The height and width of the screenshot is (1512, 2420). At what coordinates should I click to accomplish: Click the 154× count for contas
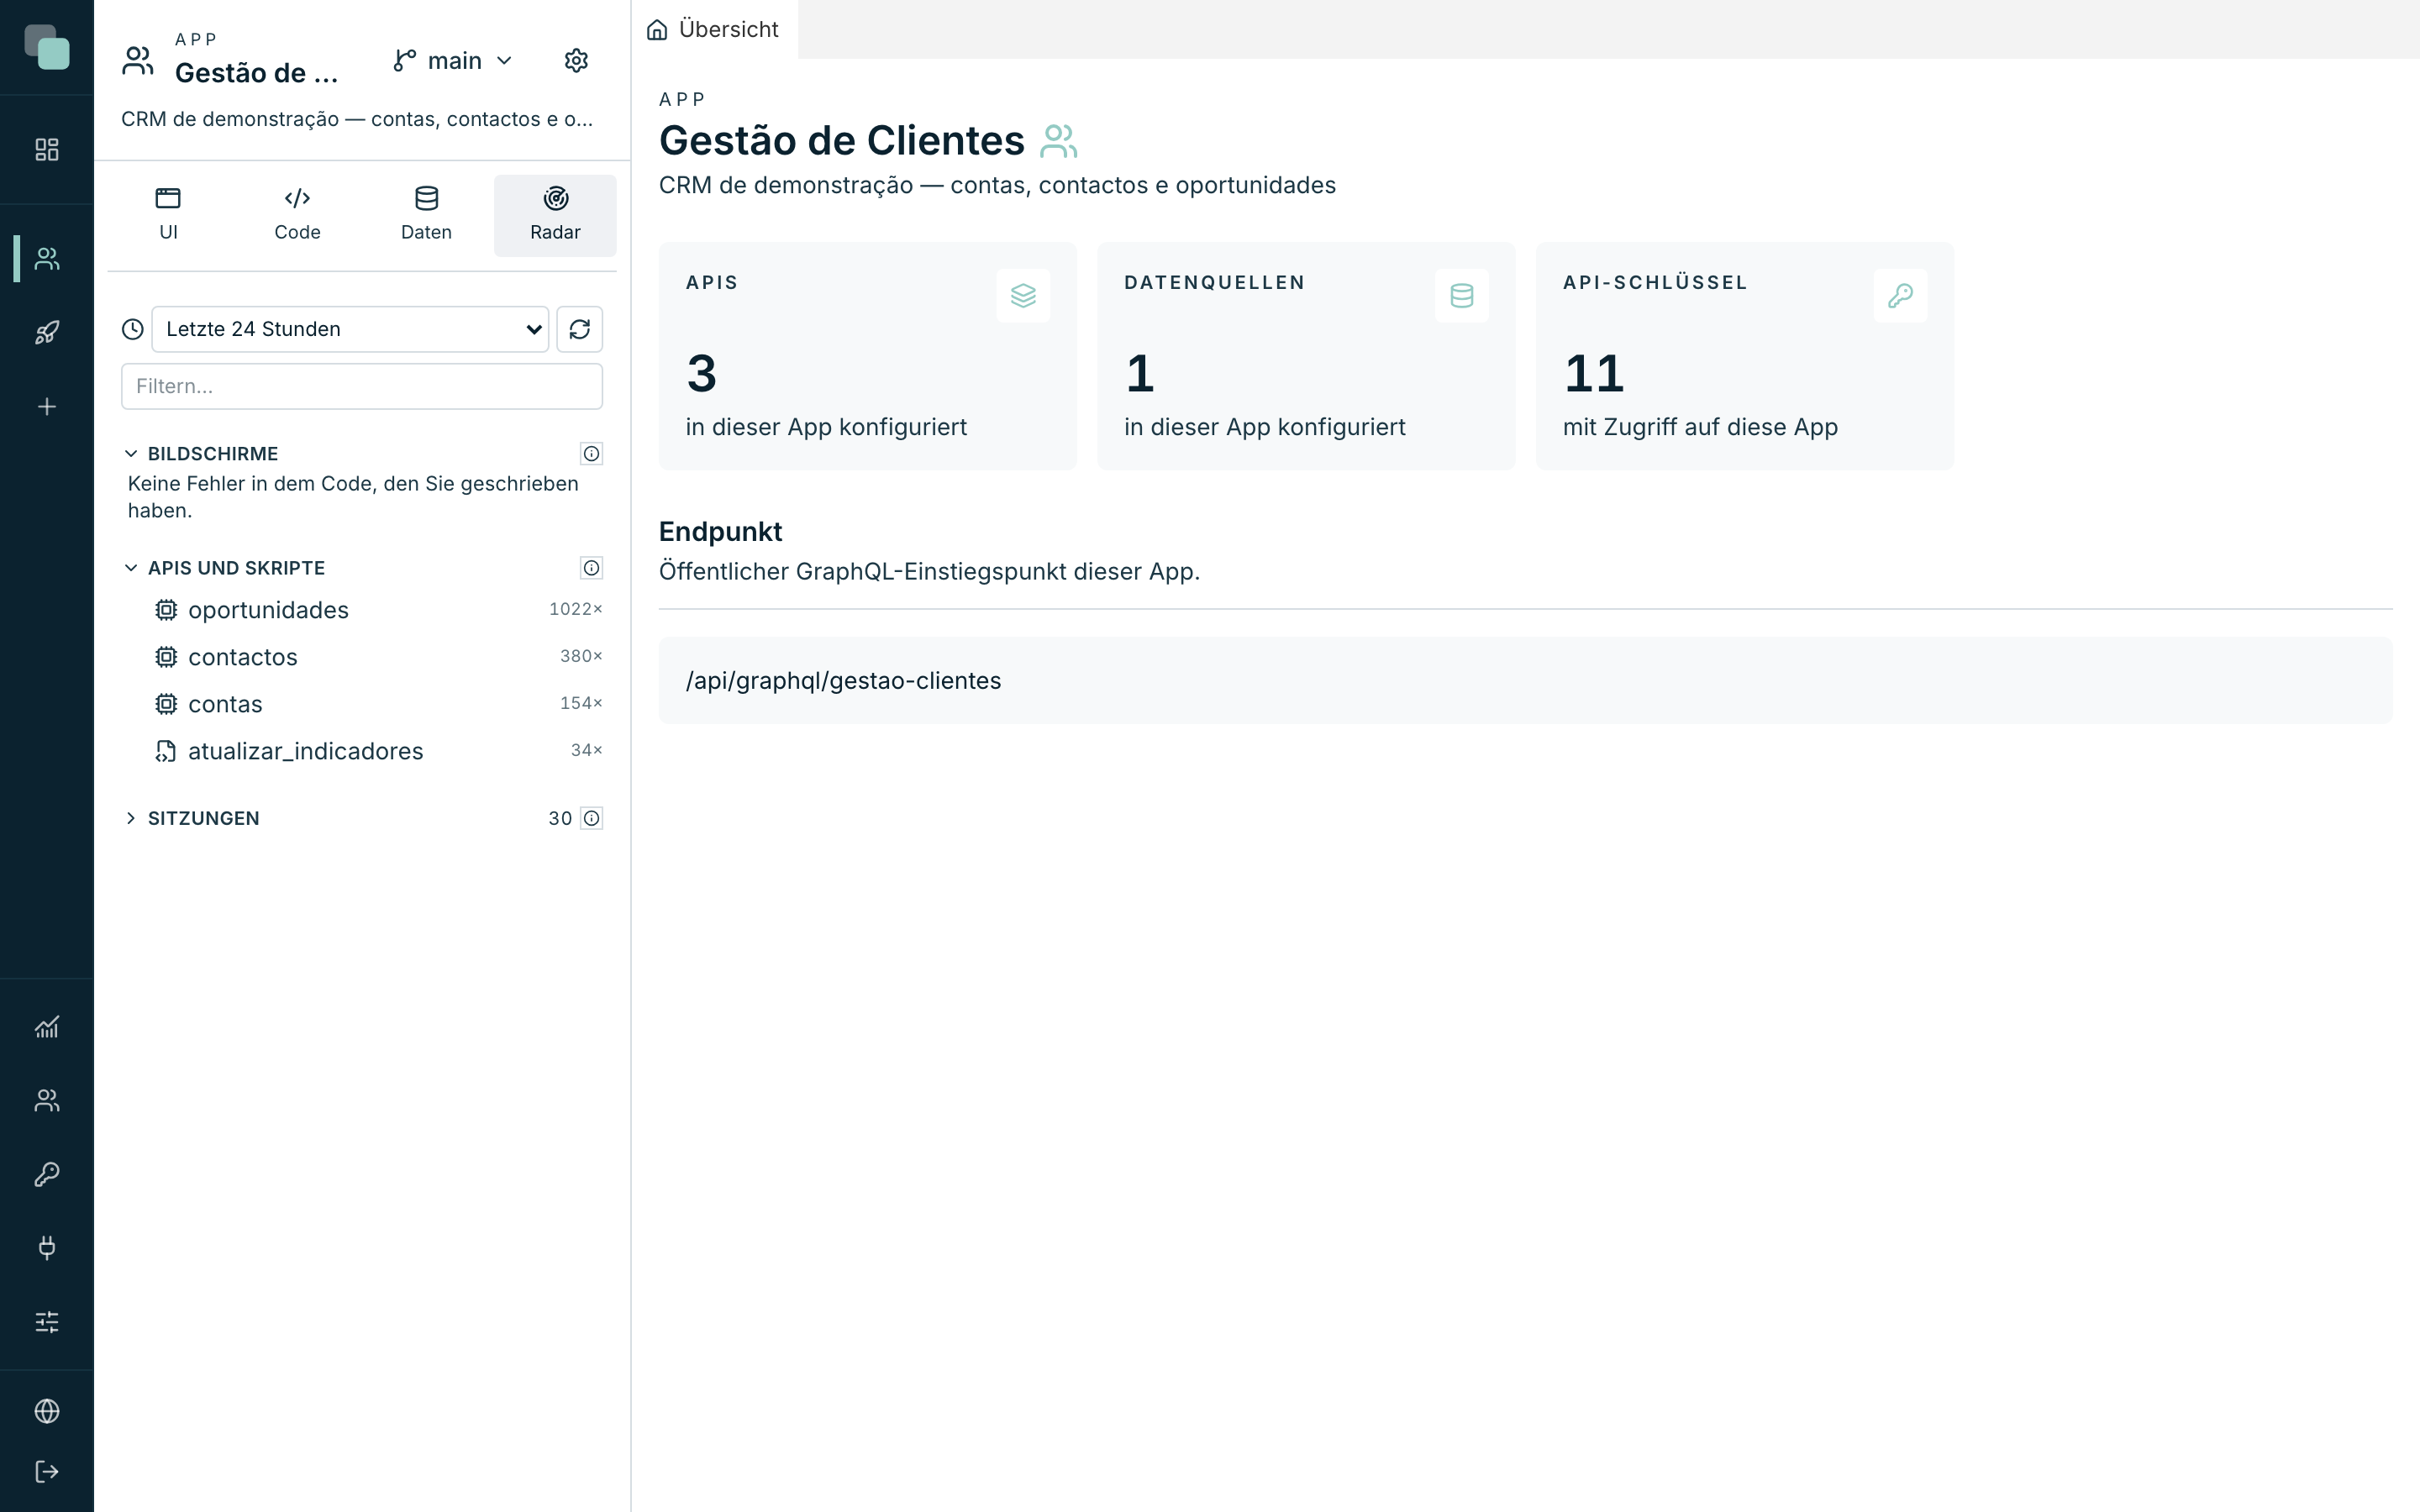click(581, 703)
